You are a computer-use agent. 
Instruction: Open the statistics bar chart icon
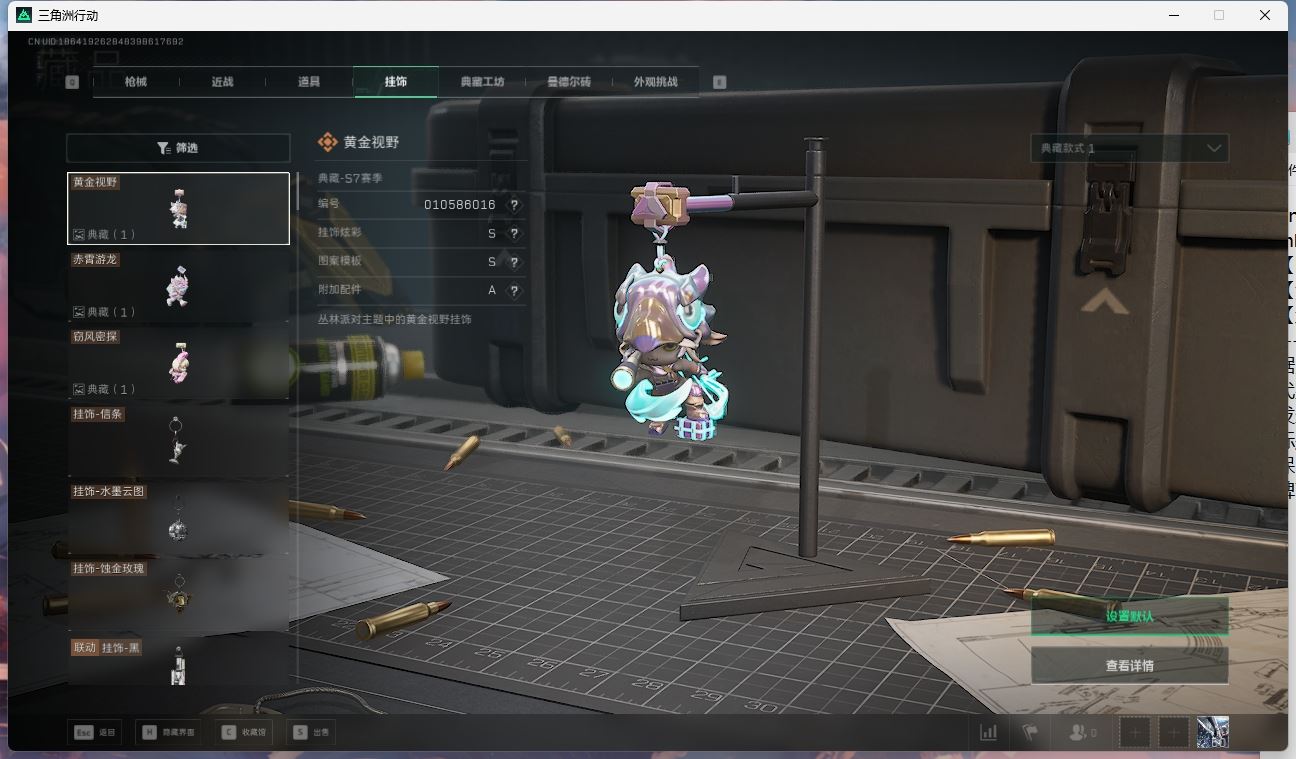988,733
